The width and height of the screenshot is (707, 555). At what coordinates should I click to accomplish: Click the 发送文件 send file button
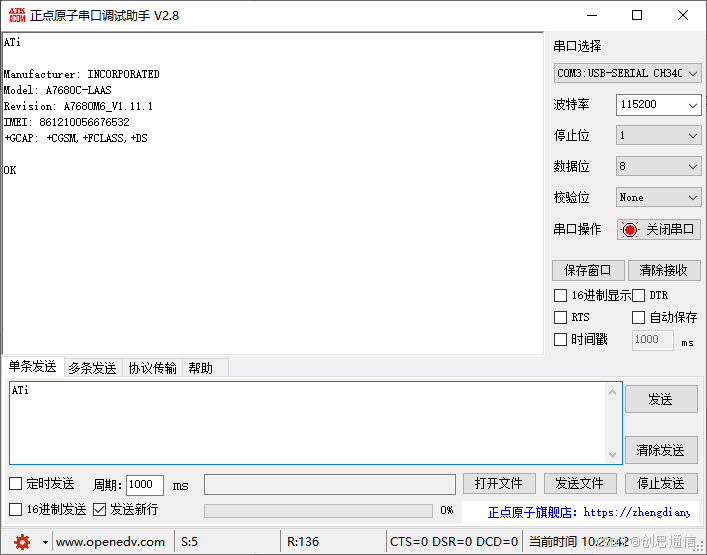pos(580,484)
